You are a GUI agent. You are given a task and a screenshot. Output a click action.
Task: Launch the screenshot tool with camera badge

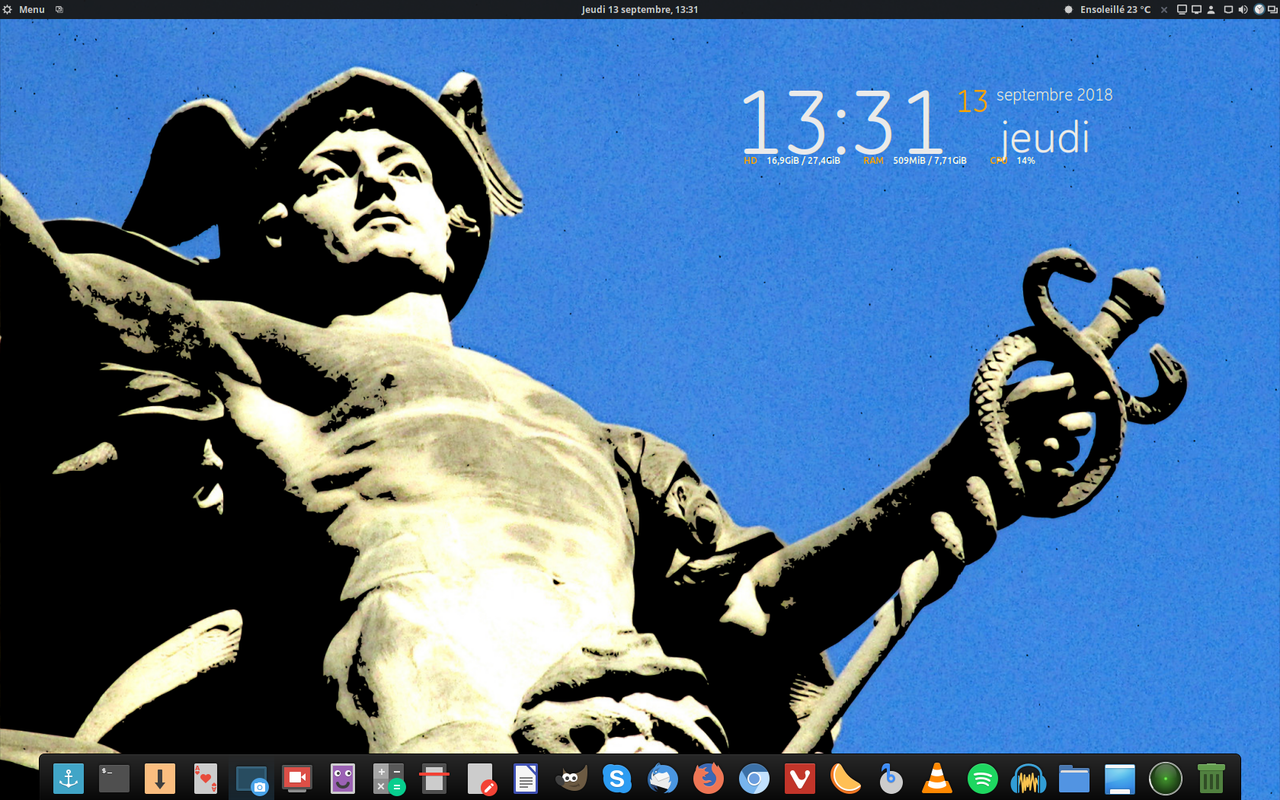251,778
